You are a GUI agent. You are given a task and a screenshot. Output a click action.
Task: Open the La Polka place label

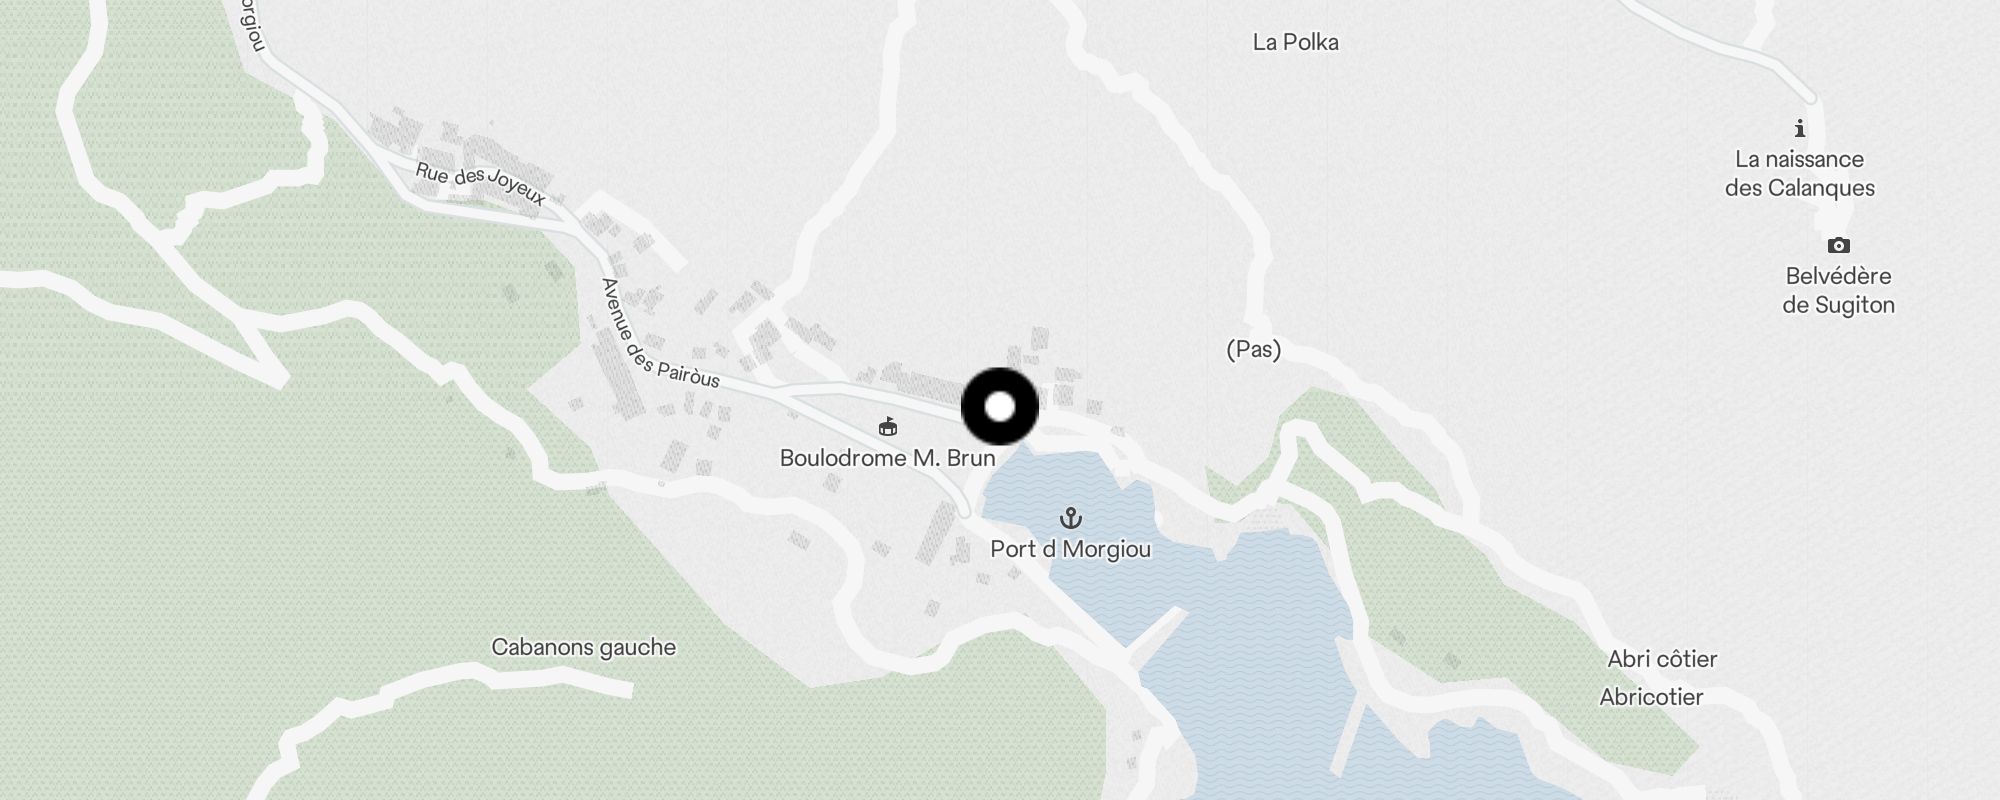click(x=1295, y=42)
